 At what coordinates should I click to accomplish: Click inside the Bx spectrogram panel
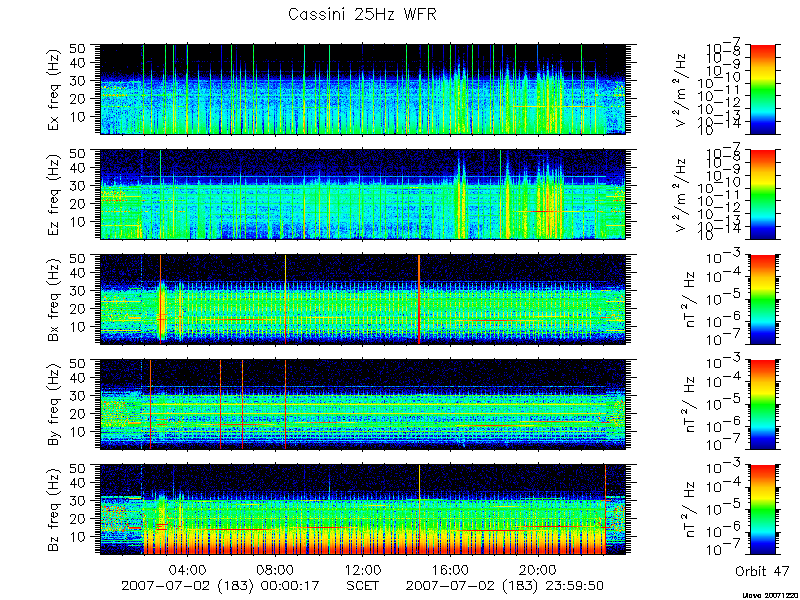tap(362, 299)
